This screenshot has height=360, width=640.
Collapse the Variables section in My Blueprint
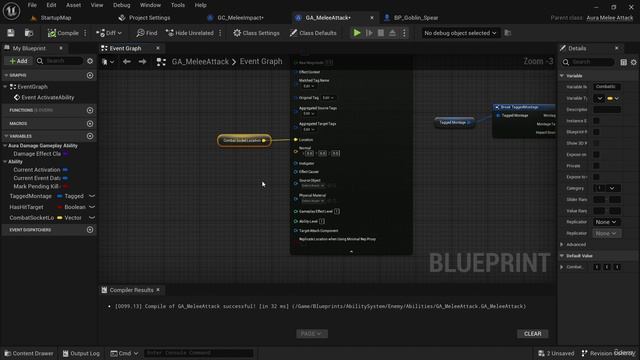pyautogui.click(x=6, y=136)
